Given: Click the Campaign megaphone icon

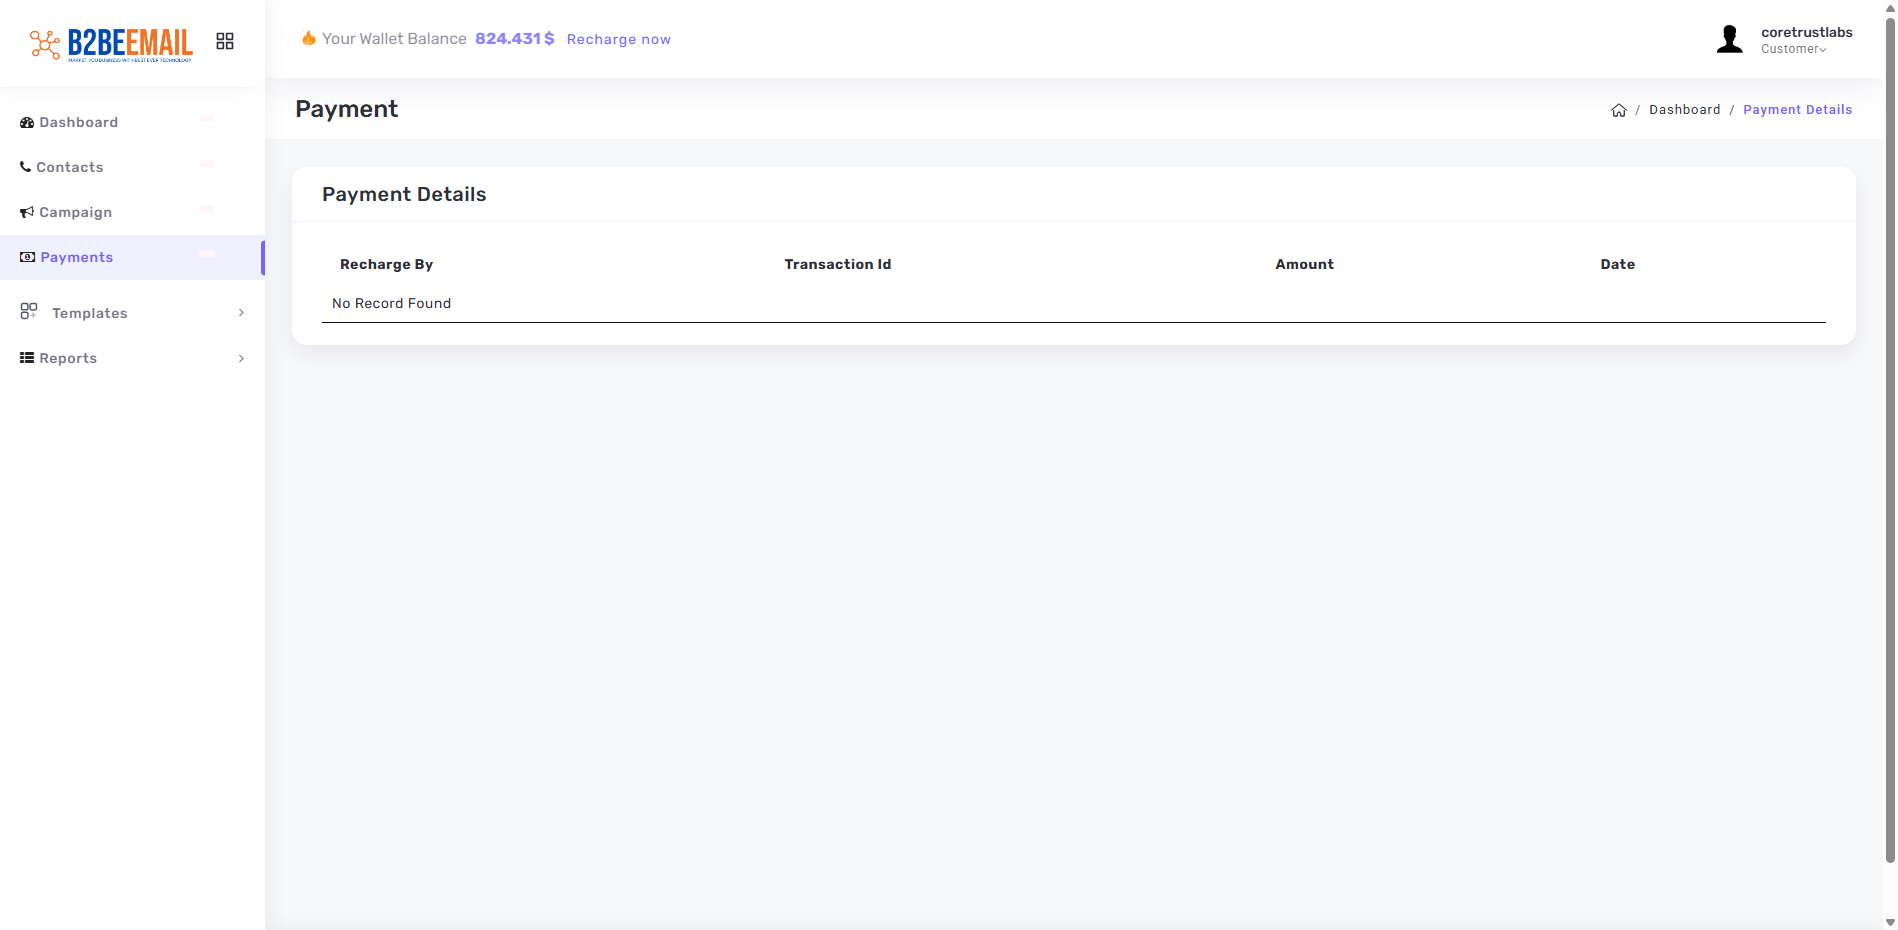Looking at the screenshot, I should [27, 212].
